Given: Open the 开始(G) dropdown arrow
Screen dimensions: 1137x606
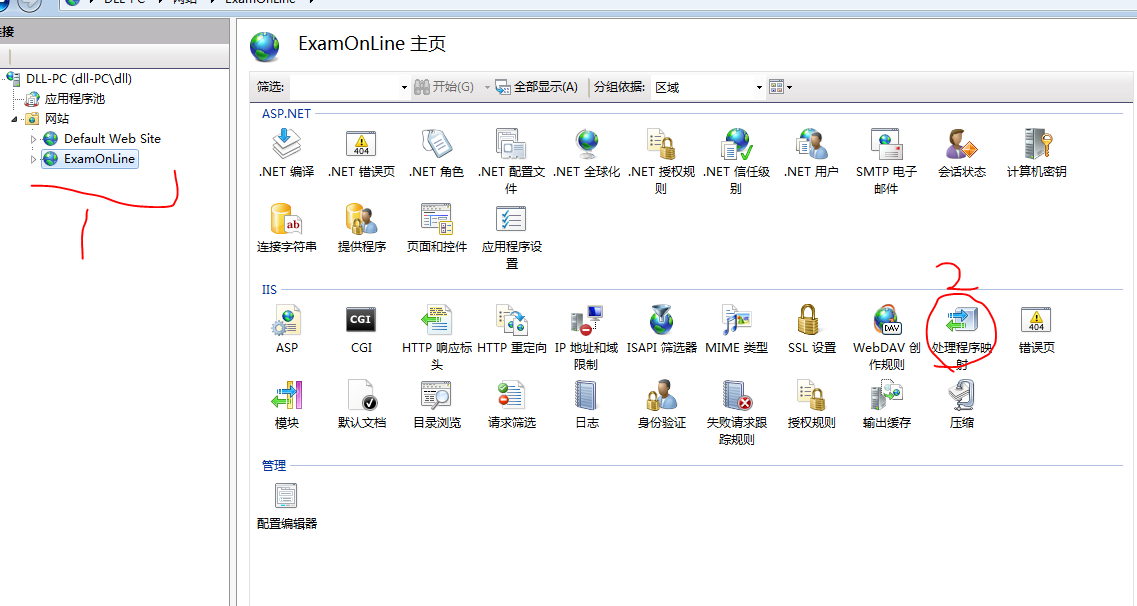Looking at the screenshot, I should coord(487,87).
